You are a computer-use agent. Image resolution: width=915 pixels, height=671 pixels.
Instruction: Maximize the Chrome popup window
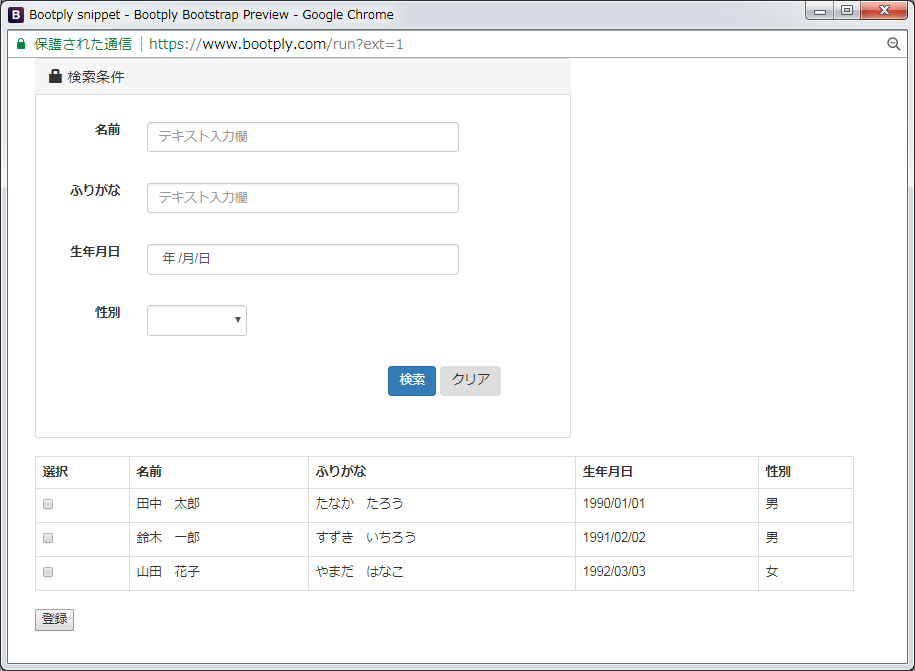click(847, 11)
